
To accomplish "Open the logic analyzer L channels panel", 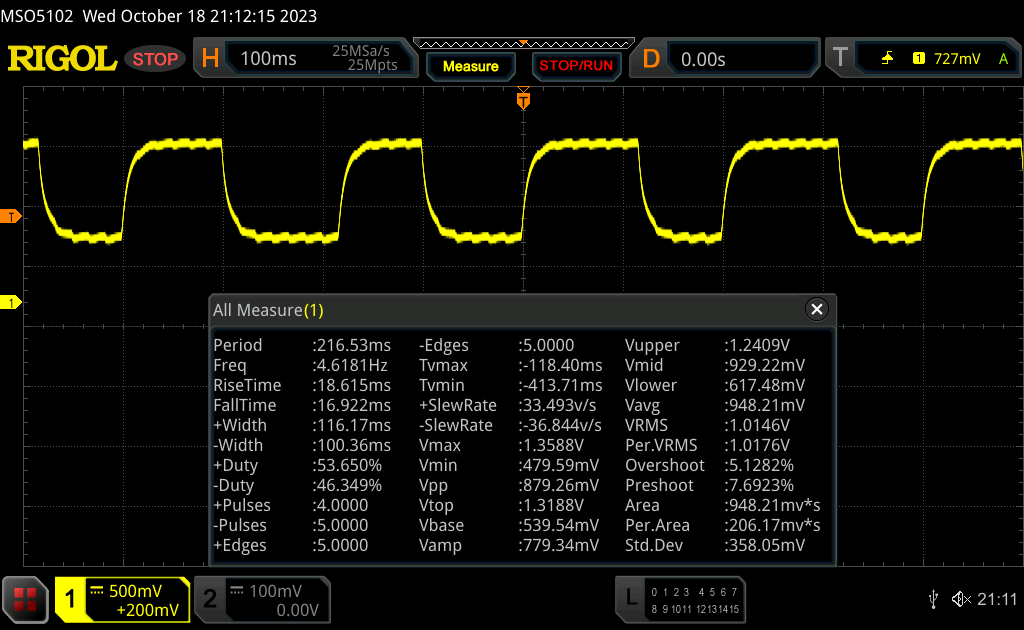I will click(x=680, y=600).
